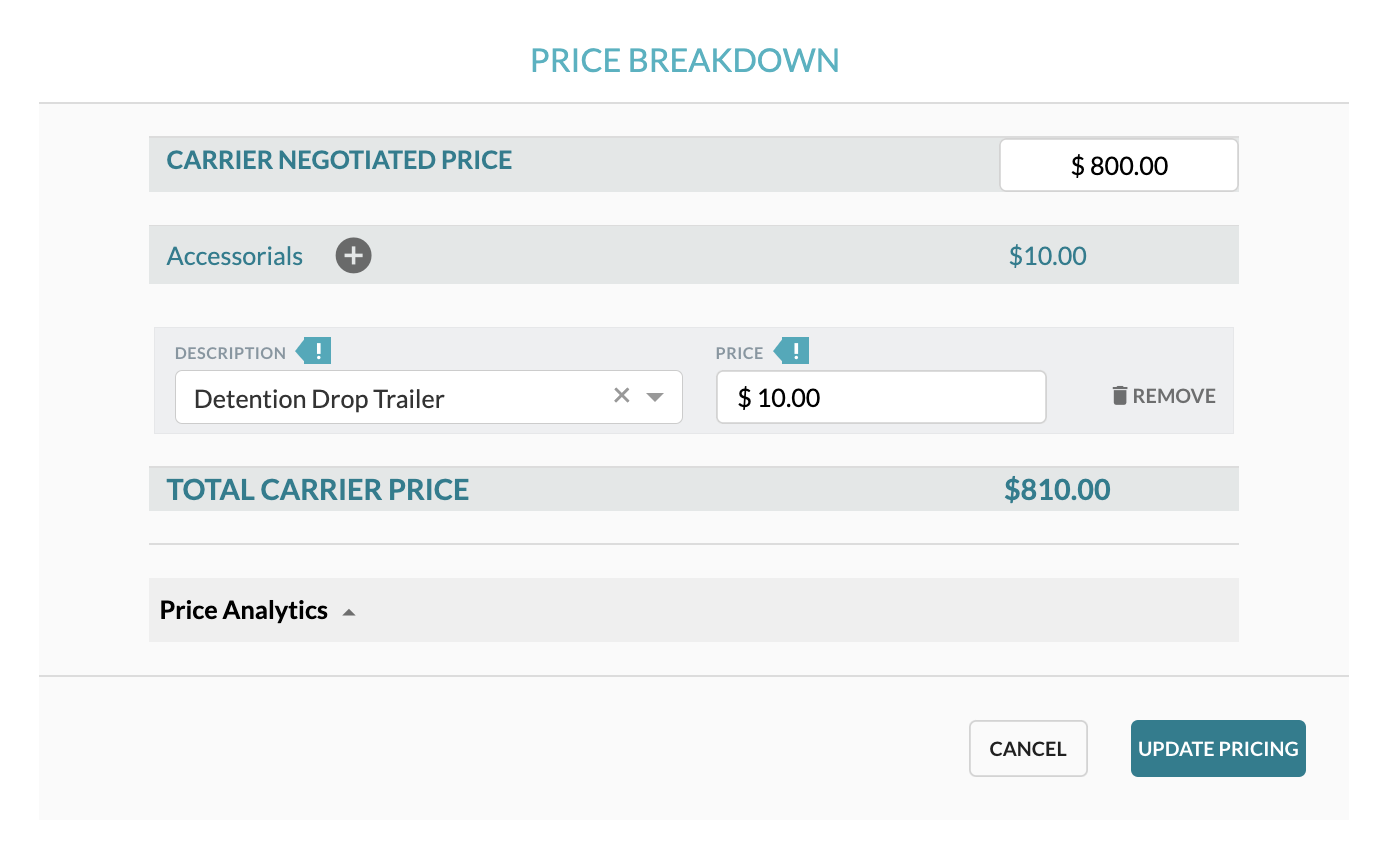Add a new accessorial with plus icon
This screenshot has height=854, width=1386.
point(353,255)
